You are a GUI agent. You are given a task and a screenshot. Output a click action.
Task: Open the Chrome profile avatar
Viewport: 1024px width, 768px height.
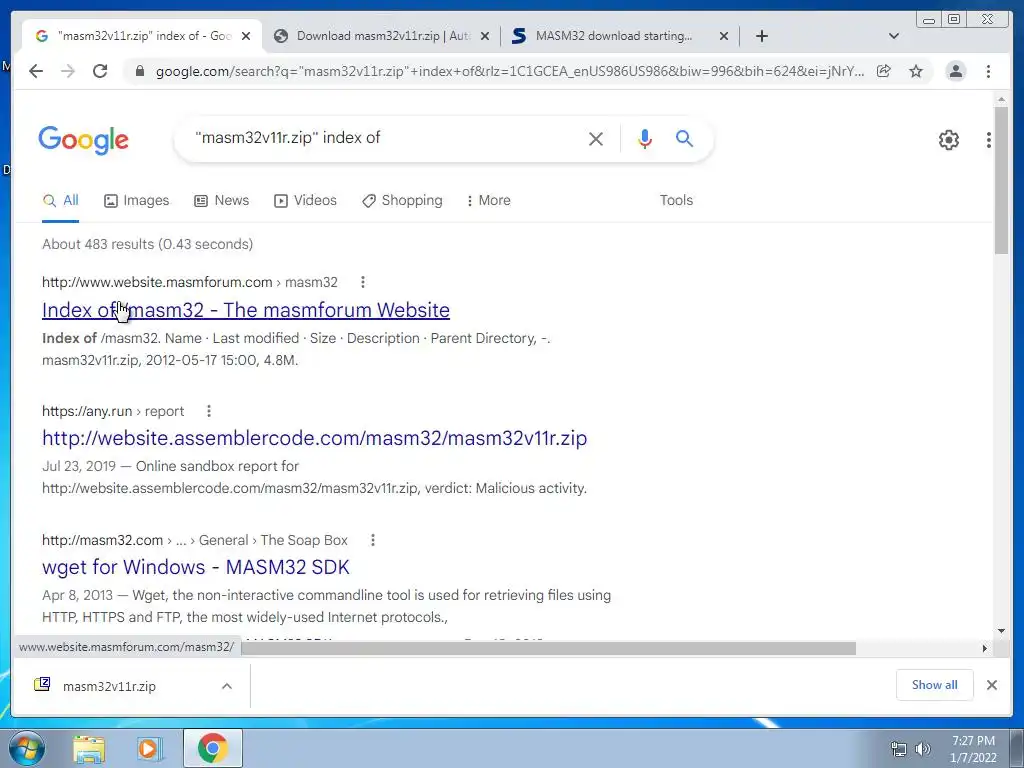(955, 71)
